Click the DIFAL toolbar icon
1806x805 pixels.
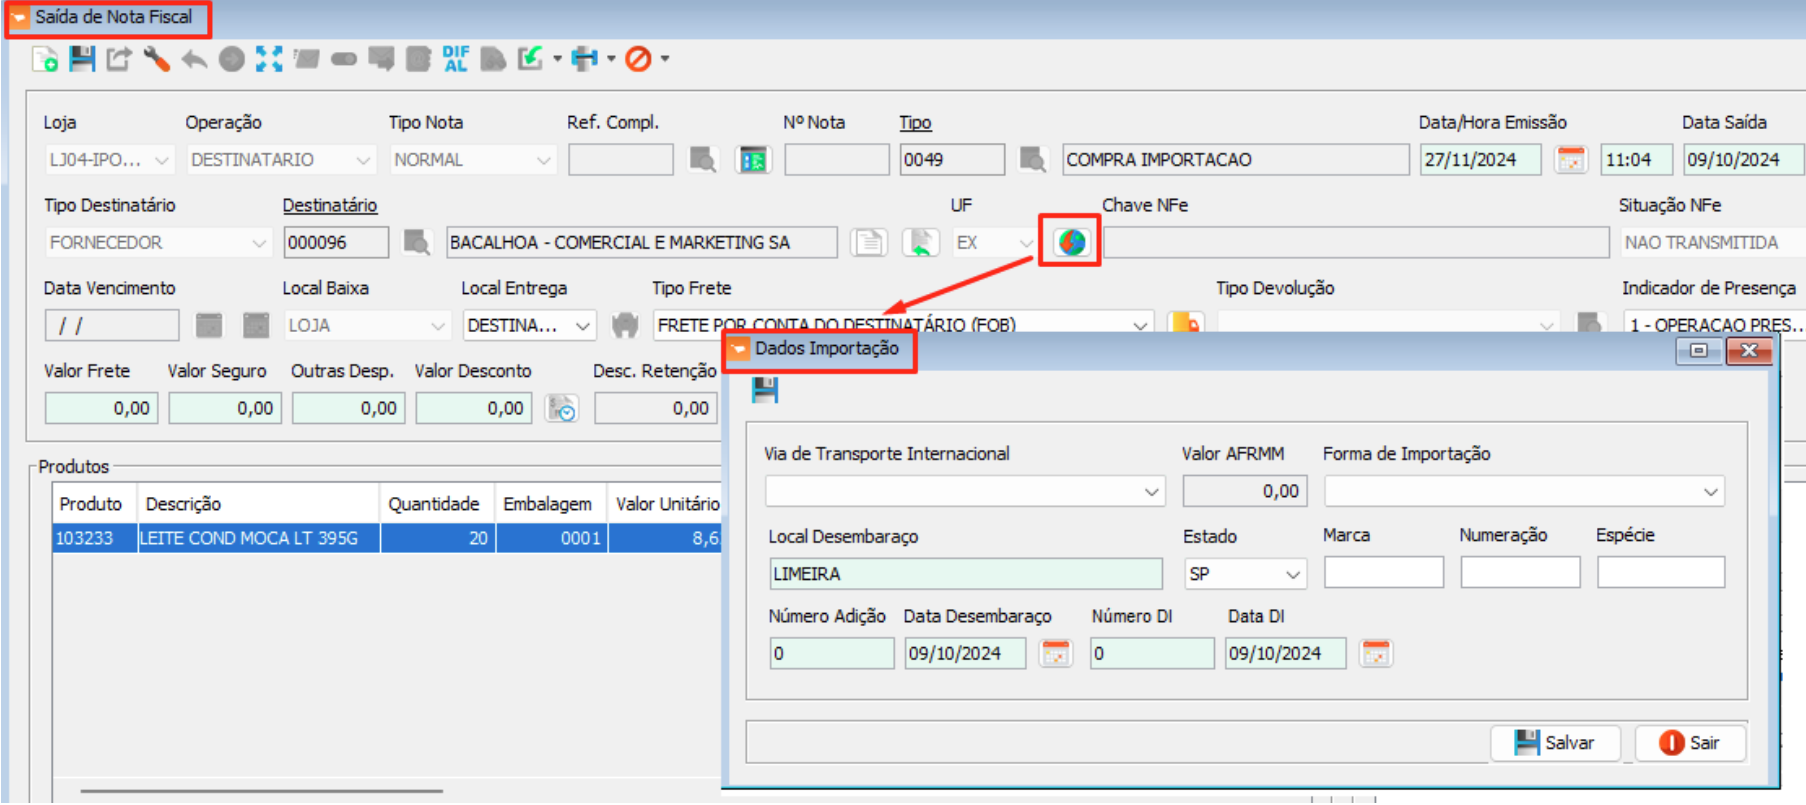[456, 59]
